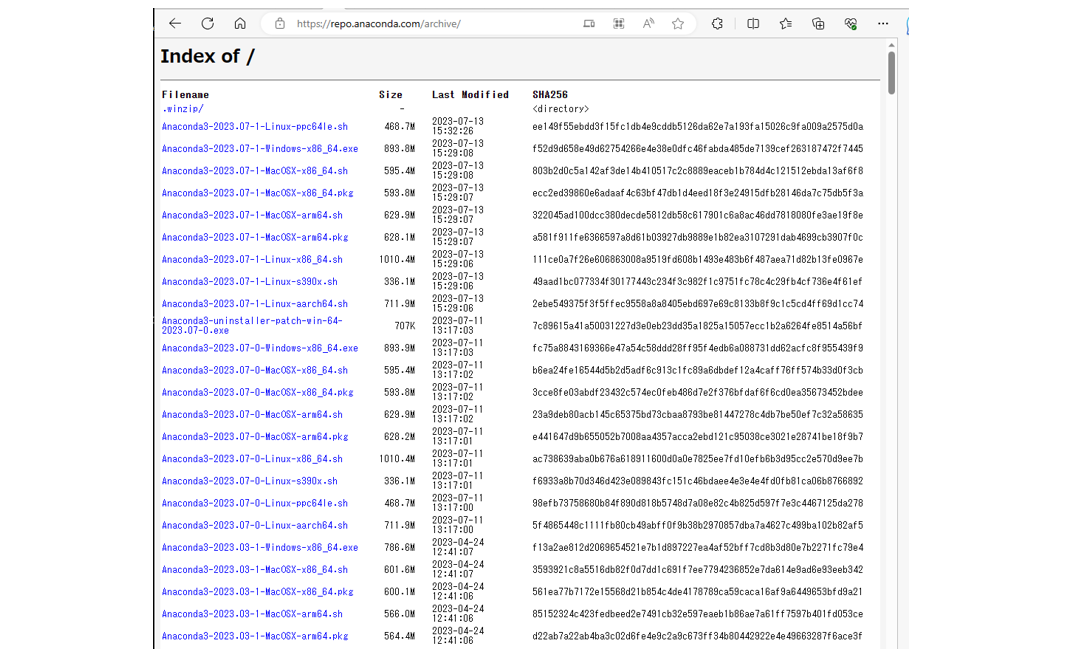This screenshot has width=1071, height=655.
Task: Open the .winzip/ directory link
Action: click(x=183, y=108)
